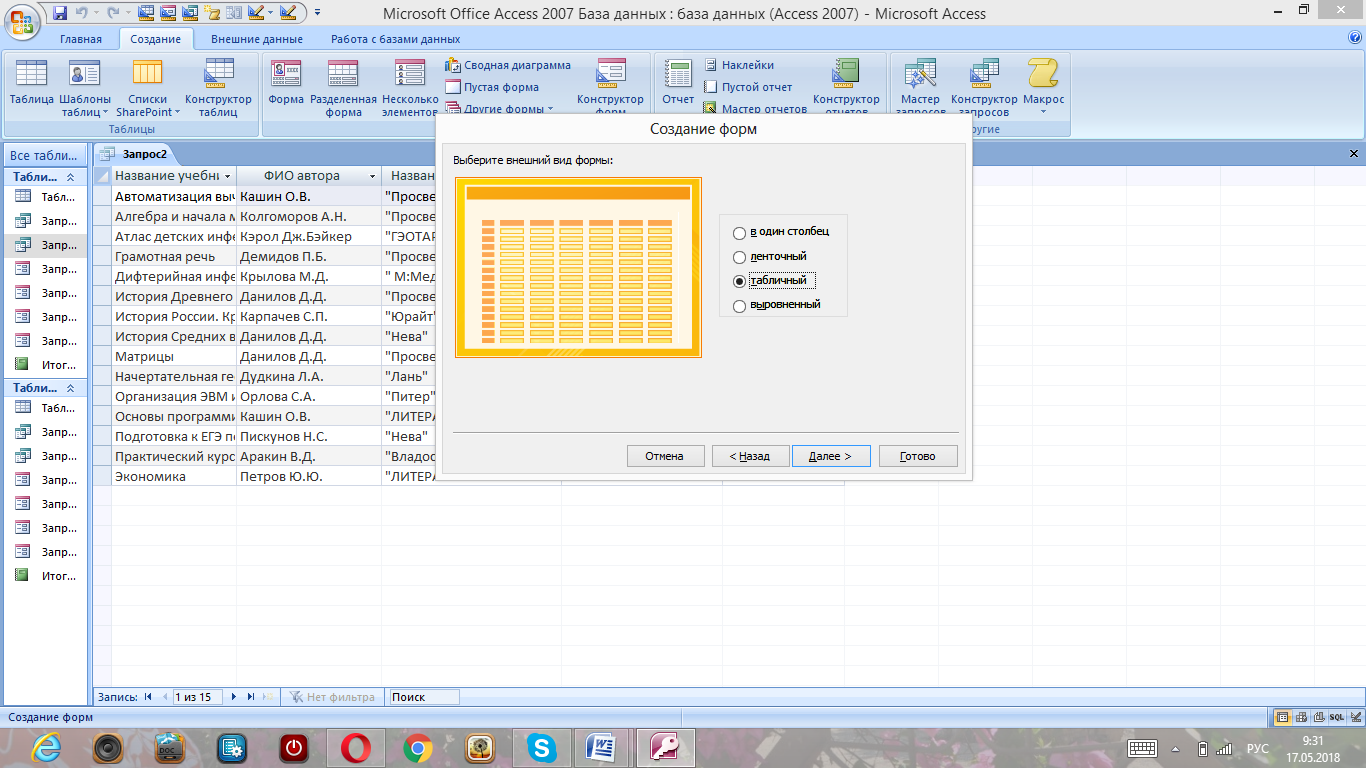
Task: Switch to the Главная ribbon tab
Action: pyautogui.click(x=81, y=39)
